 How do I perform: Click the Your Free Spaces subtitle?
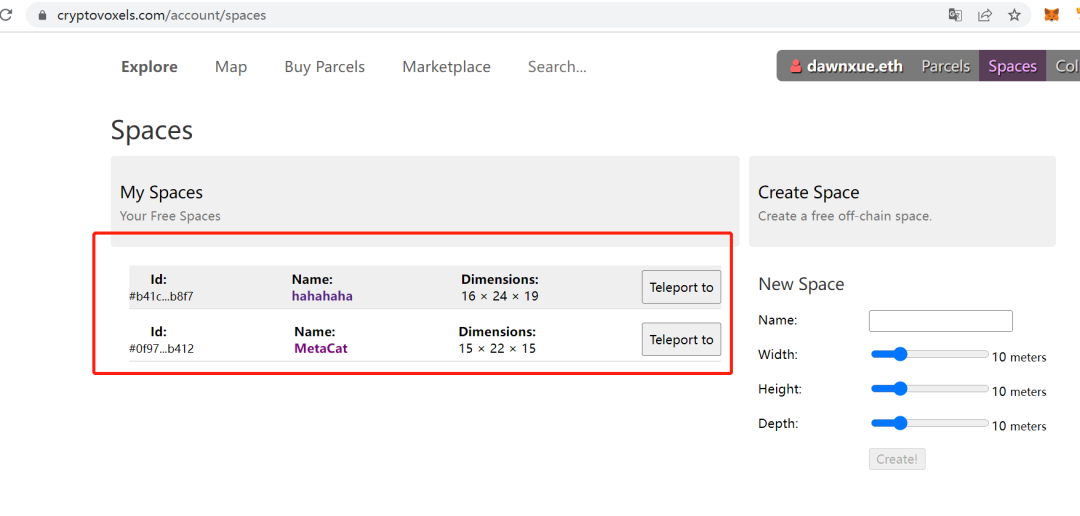click(170, 216)
